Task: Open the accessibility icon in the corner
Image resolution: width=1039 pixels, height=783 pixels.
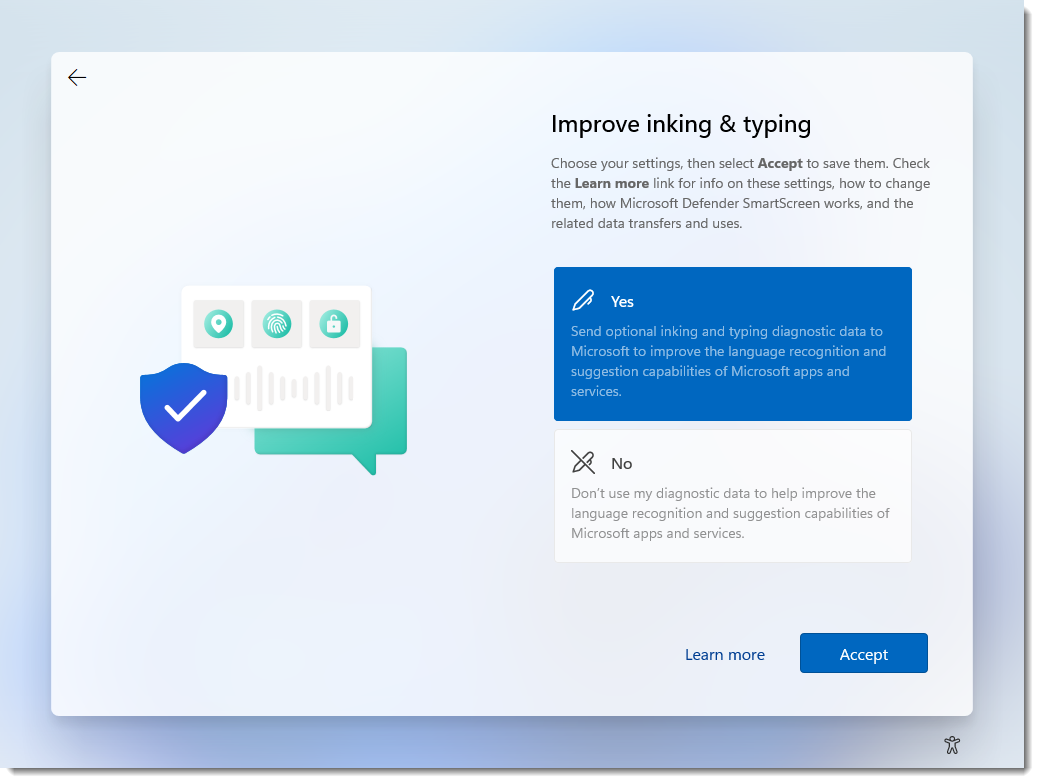Action: (x=952, y=745)
